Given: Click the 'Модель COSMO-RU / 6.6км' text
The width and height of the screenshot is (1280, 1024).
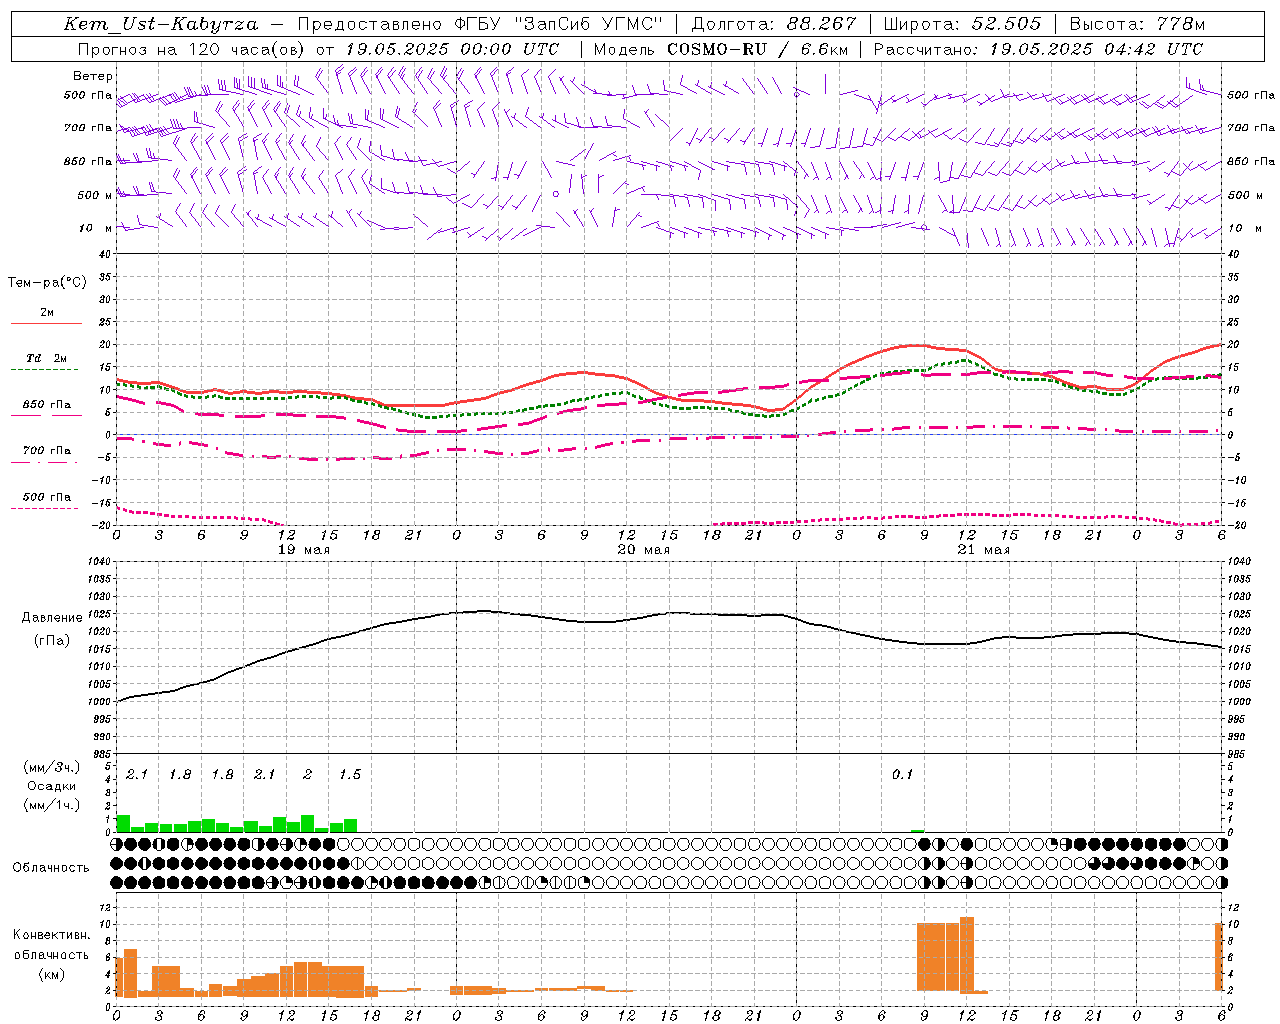Looking at the screenshot, I should click(x=720, y=49).
